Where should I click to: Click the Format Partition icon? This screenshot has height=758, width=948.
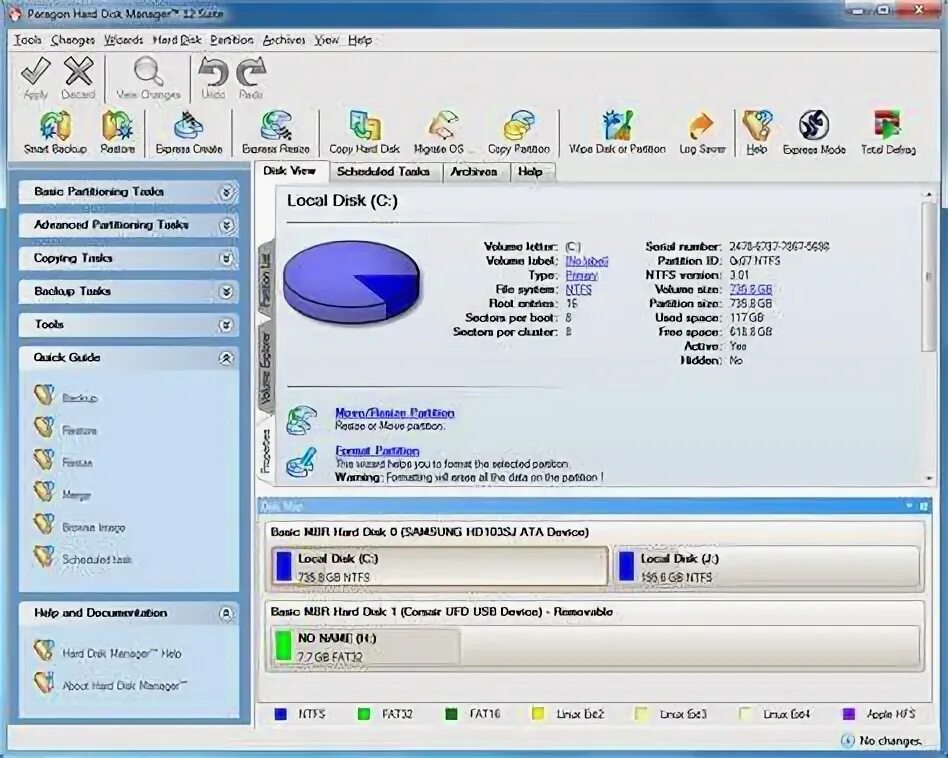pos(302,462)
